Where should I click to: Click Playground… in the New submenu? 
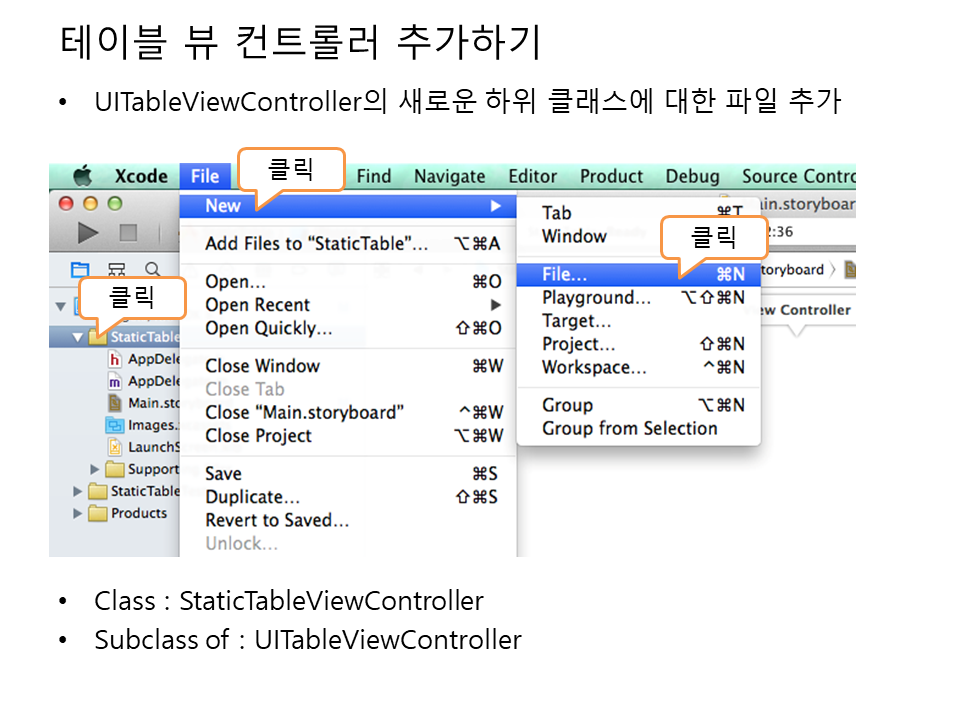pyautogui.click(x=596, y=297)
